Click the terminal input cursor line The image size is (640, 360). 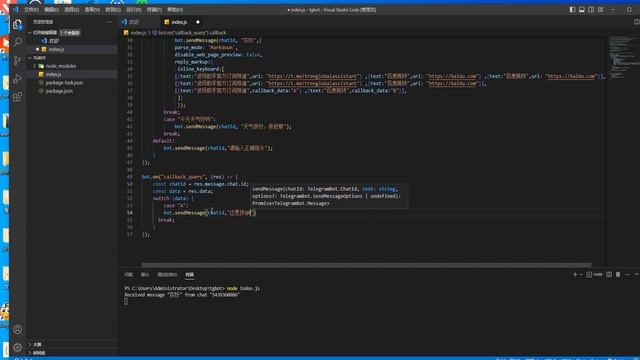126,301
